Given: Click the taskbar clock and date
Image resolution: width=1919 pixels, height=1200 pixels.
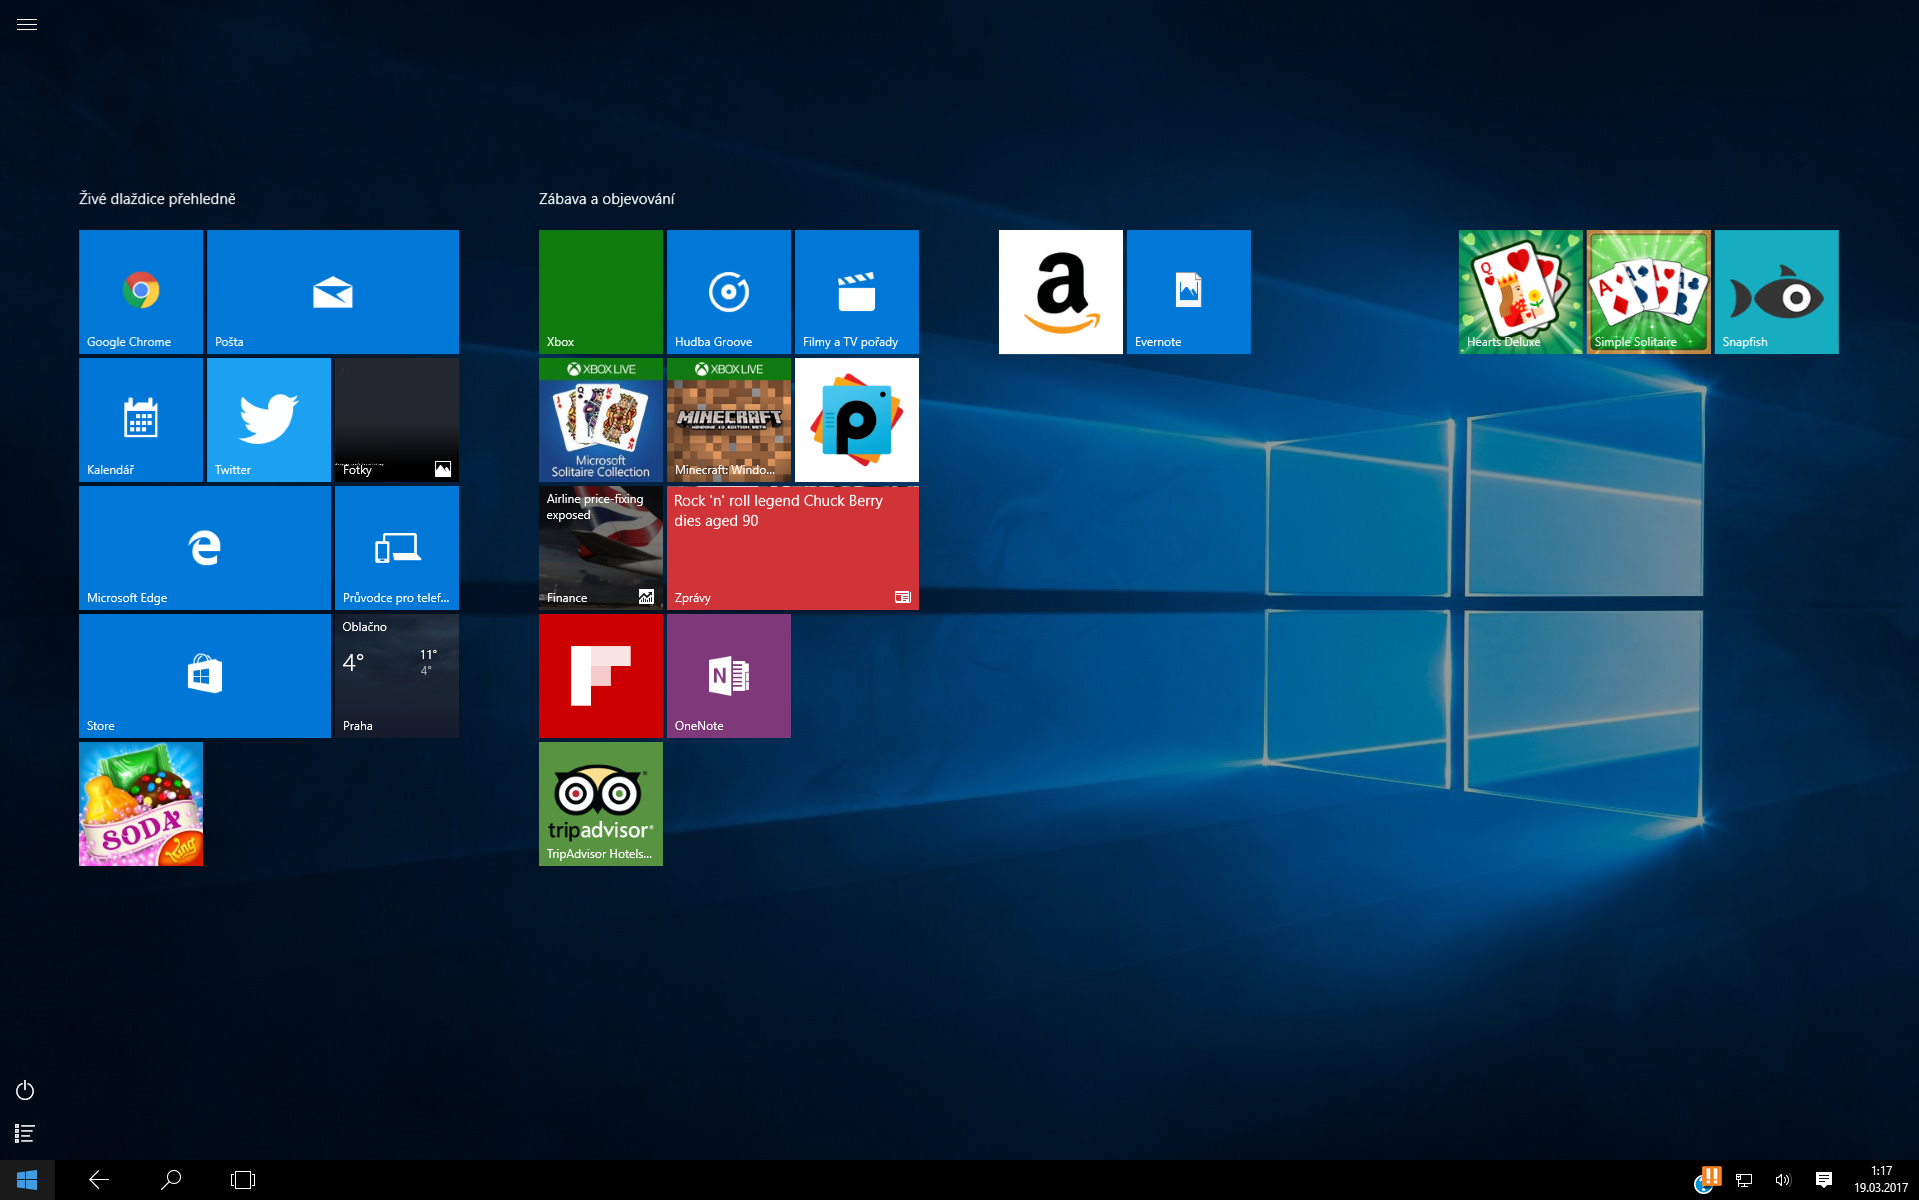Looking at the screenshot, I should [x=1881, y=1180].
